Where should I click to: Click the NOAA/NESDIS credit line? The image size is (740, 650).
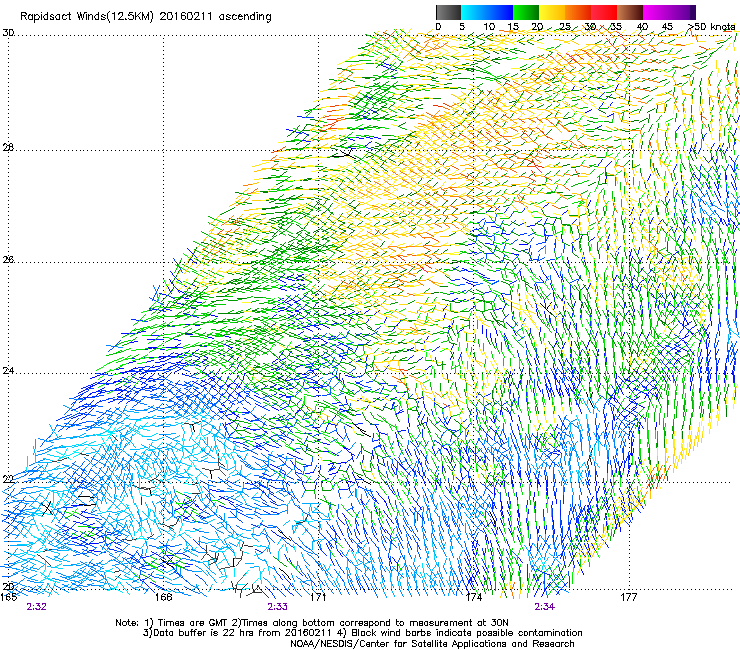point(432,644)
